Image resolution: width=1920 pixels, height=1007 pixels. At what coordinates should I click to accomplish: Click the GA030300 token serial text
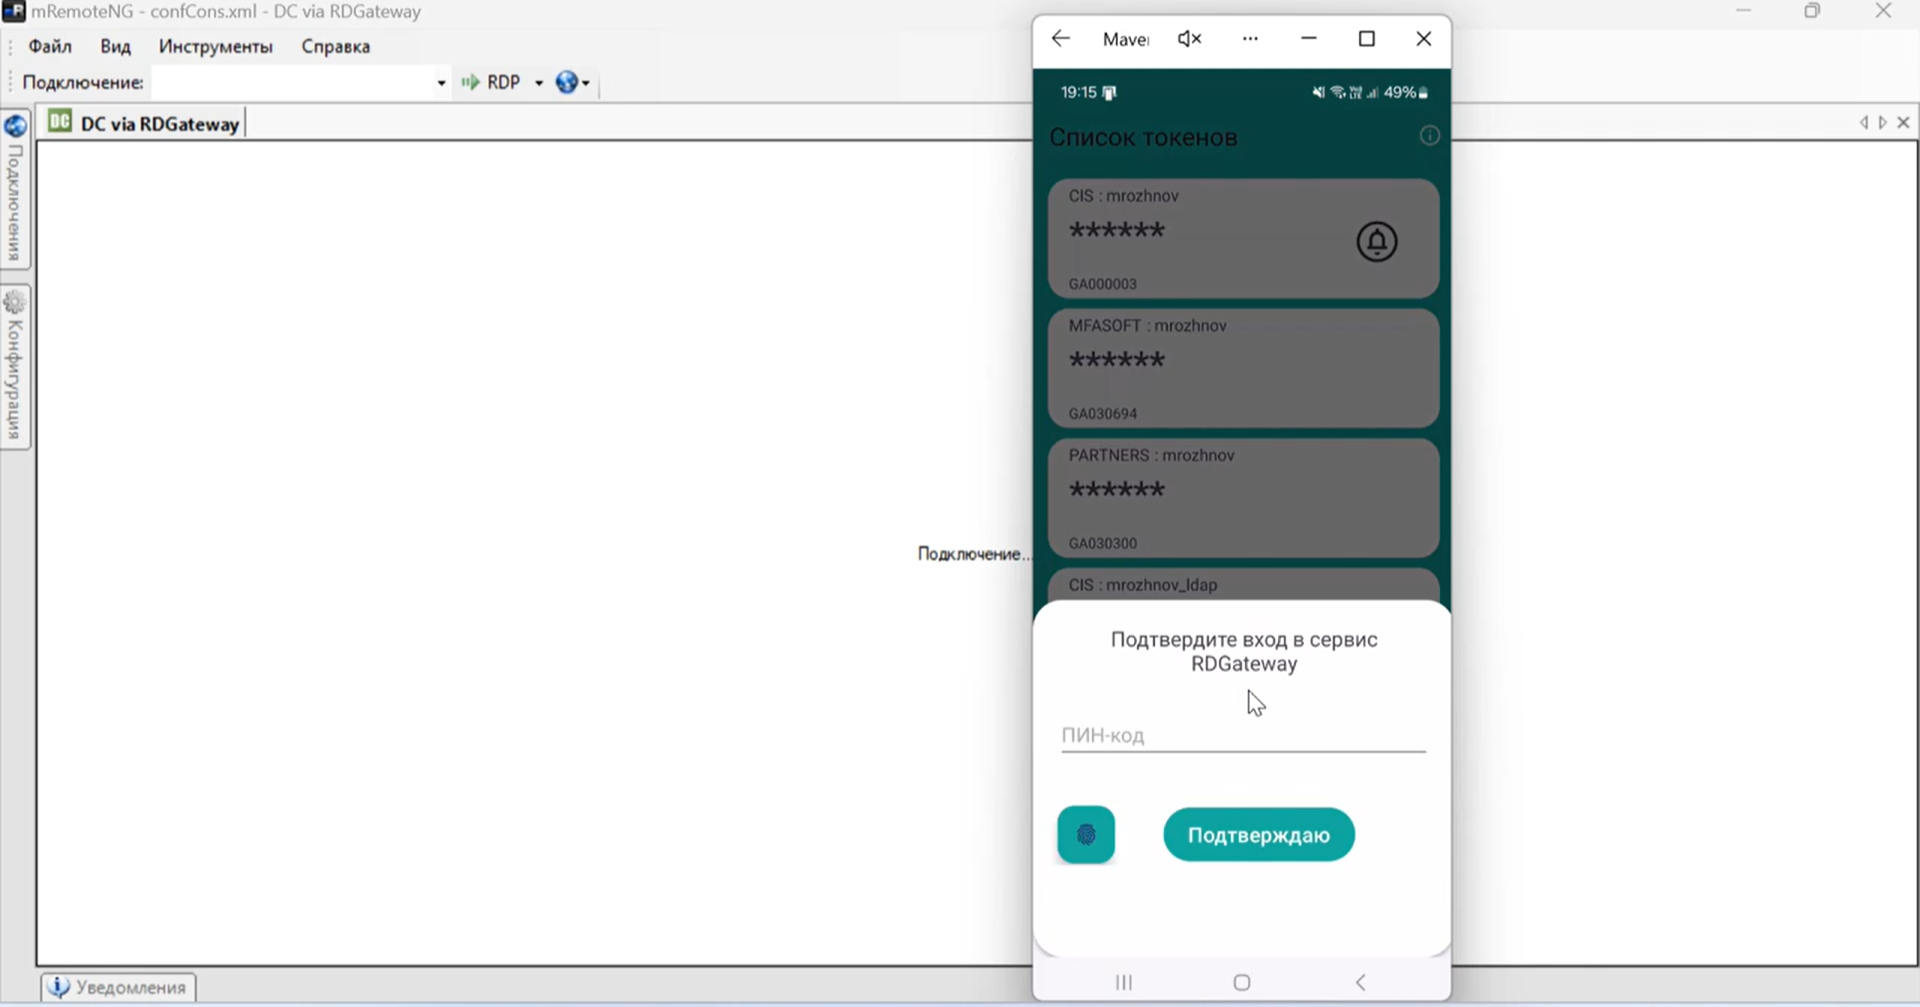tap(1102, 544)
